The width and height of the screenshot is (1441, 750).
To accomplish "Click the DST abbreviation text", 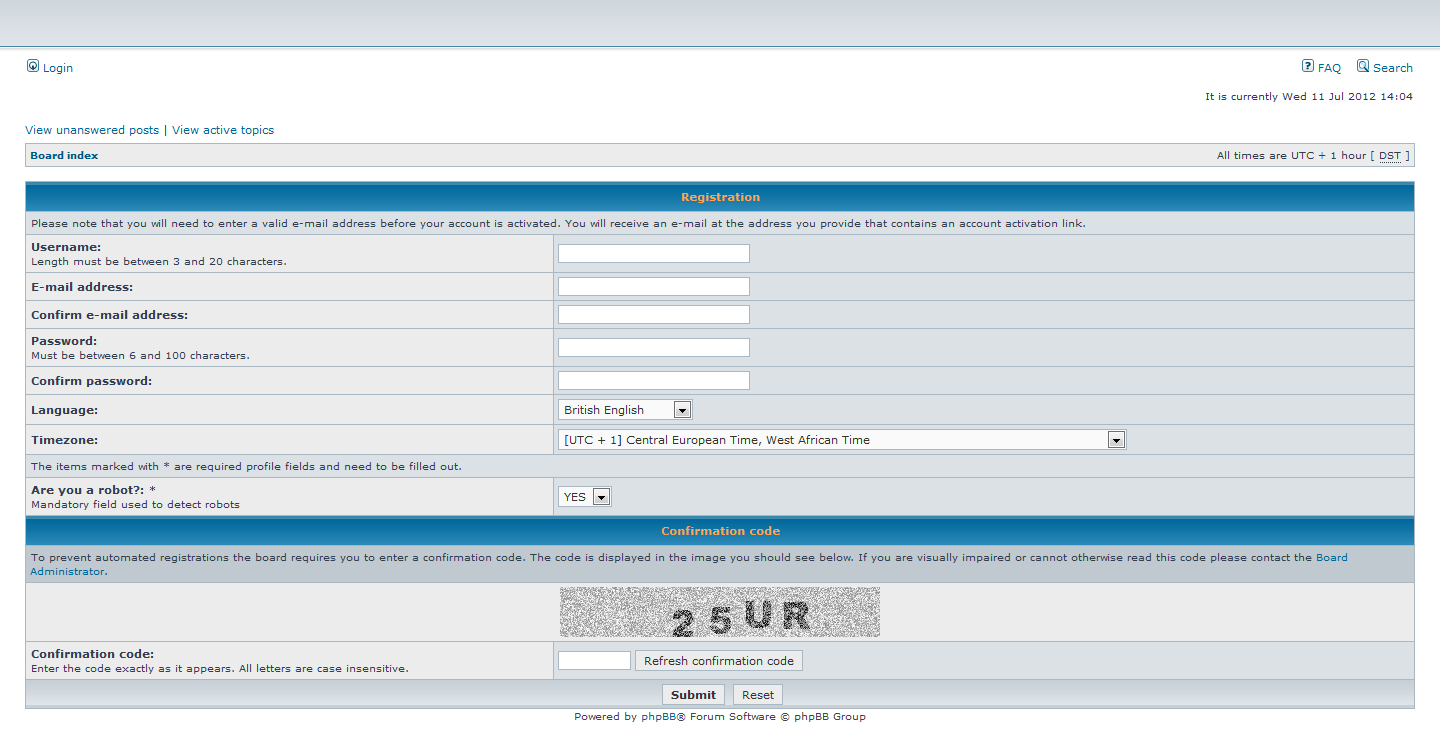I will (1389, 156).
